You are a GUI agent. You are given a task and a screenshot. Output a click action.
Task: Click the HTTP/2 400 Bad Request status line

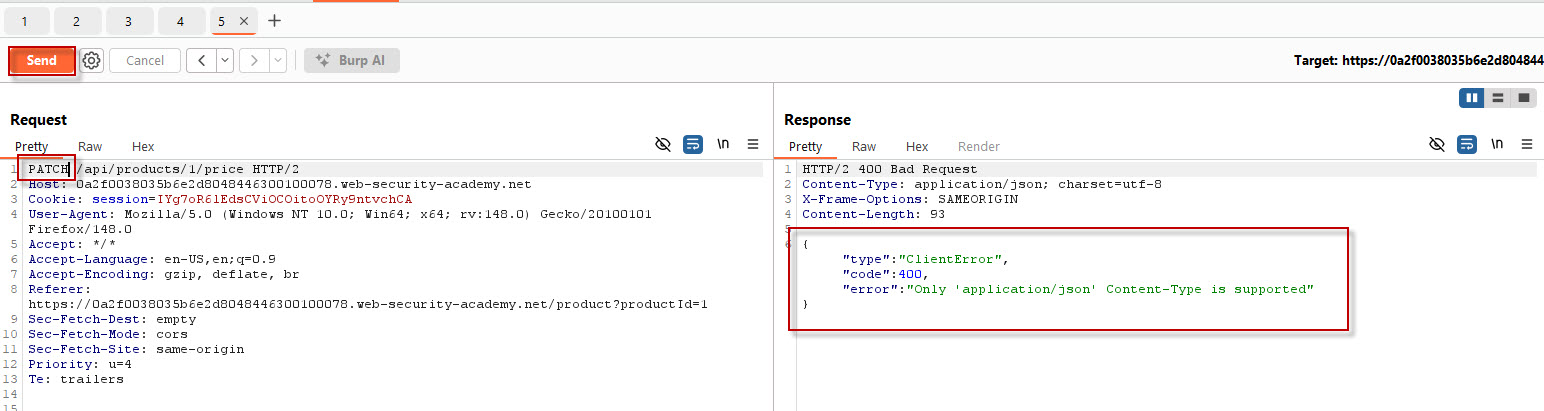click(890, 169)
